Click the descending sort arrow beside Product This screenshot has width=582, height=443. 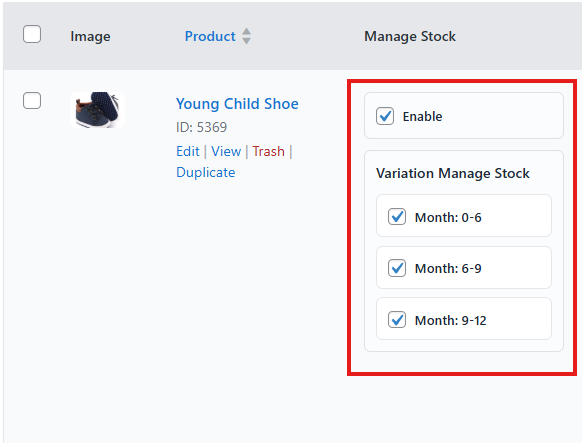tap(246, 41)
